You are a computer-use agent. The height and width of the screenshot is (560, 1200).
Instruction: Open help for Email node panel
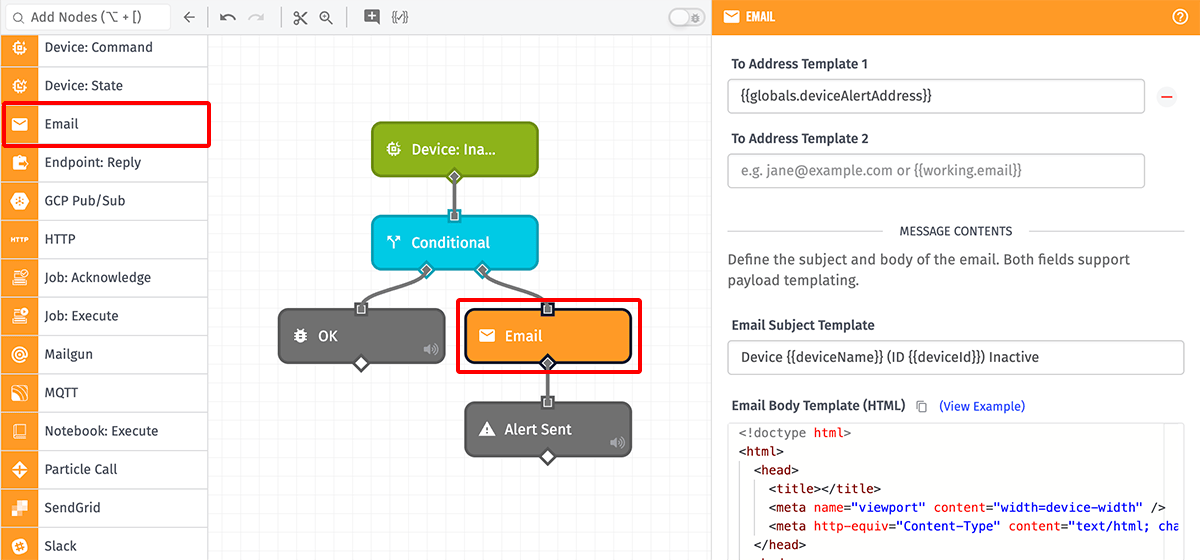[1180, 17]
